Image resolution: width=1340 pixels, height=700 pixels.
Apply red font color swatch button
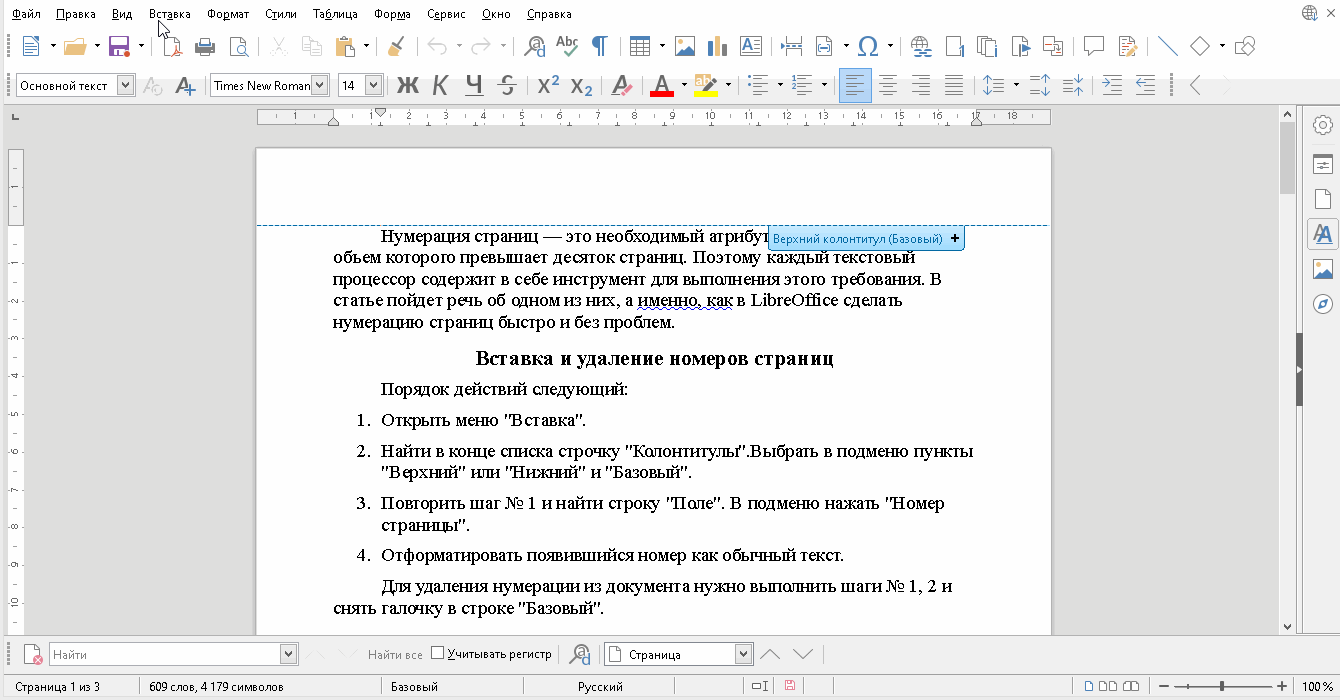[x=661, y=86]
